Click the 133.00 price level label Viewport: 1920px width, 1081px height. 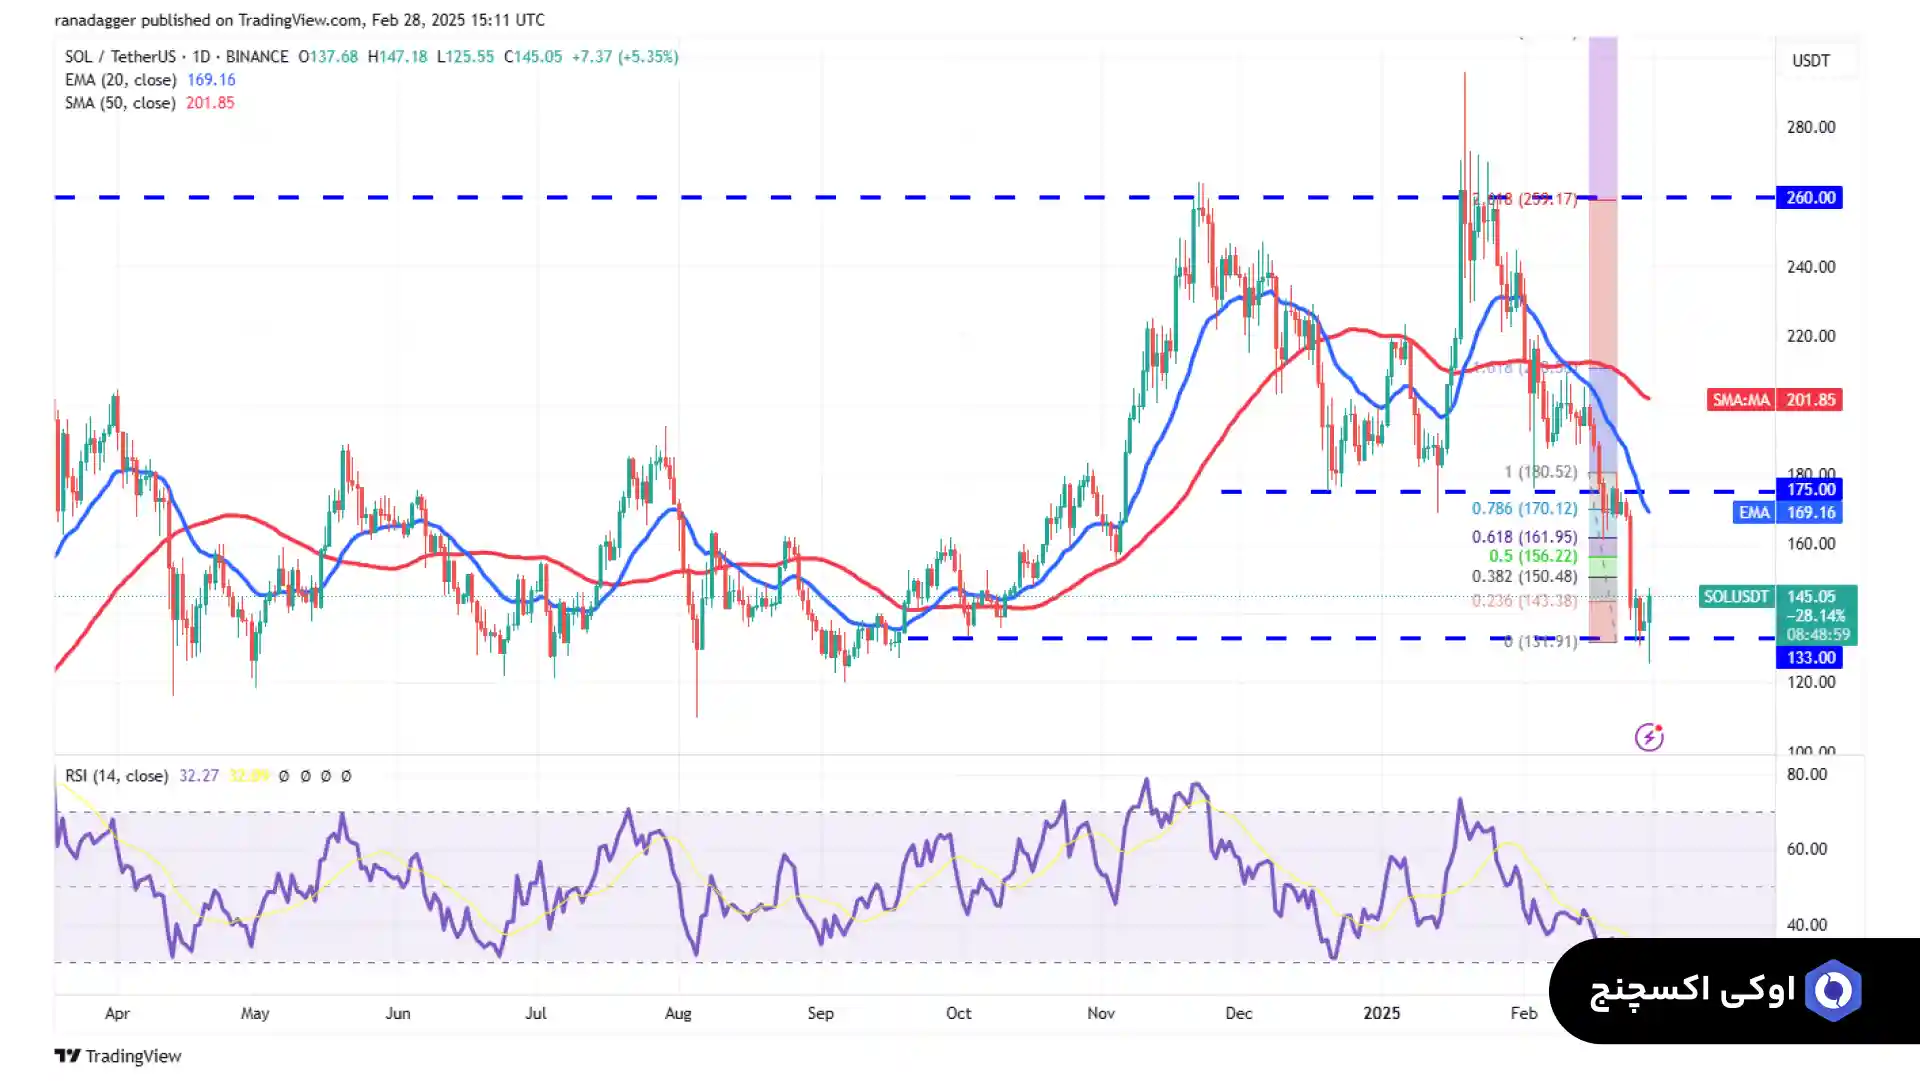1809,657
